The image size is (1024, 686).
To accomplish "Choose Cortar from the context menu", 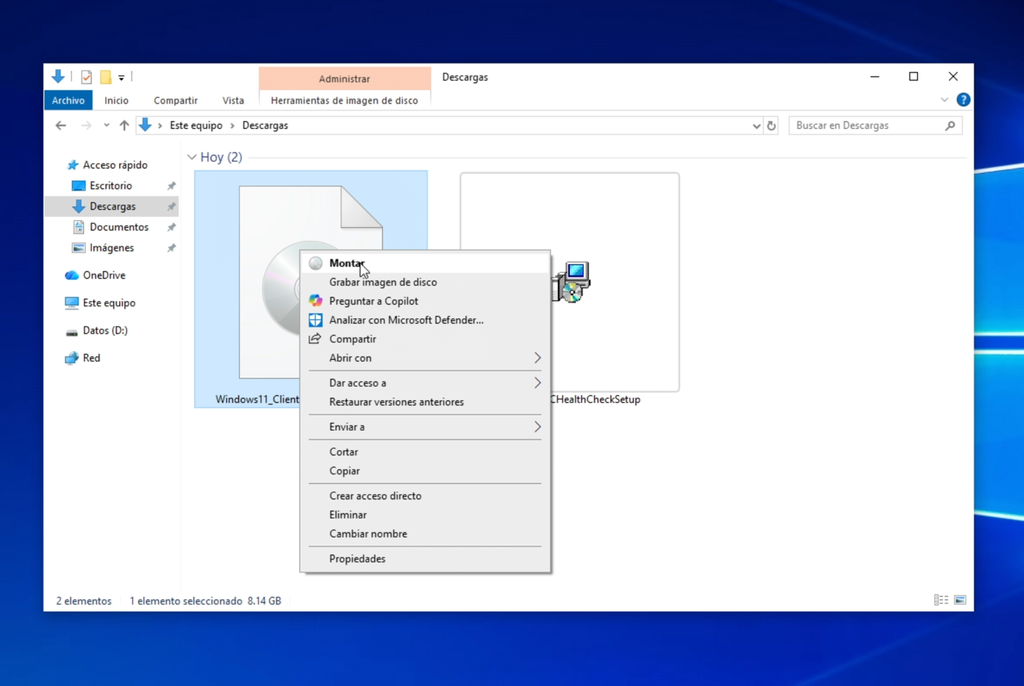I will (425, 451).
